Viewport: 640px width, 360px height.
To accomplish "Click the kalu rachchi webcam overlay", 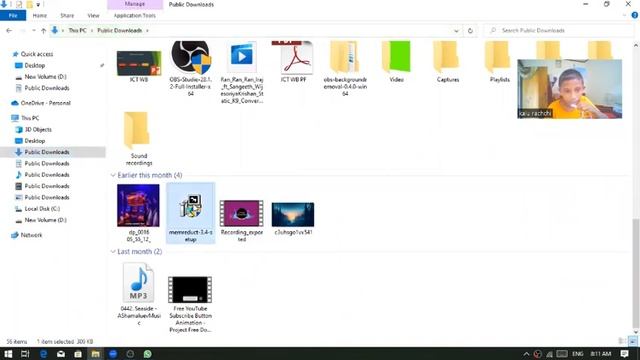I will [569, 89].
